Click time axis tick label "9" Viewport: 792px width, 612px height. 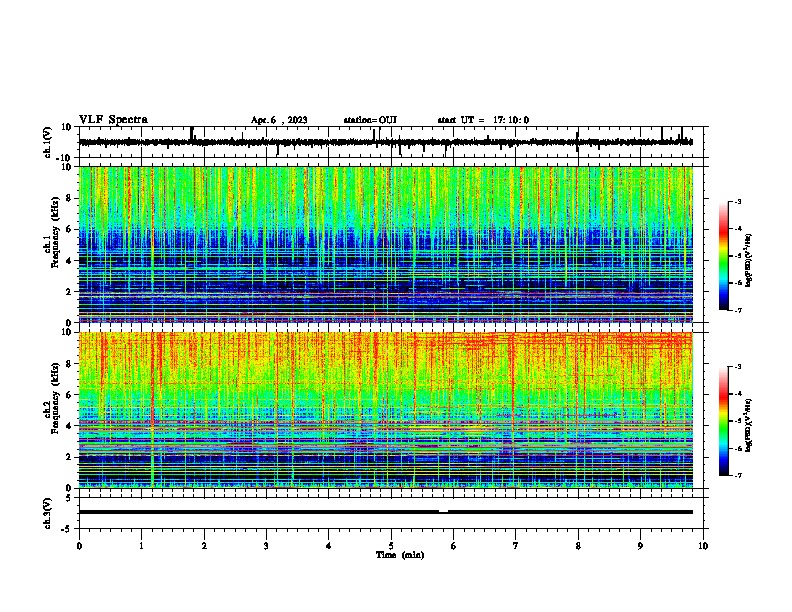pos(640,546)
